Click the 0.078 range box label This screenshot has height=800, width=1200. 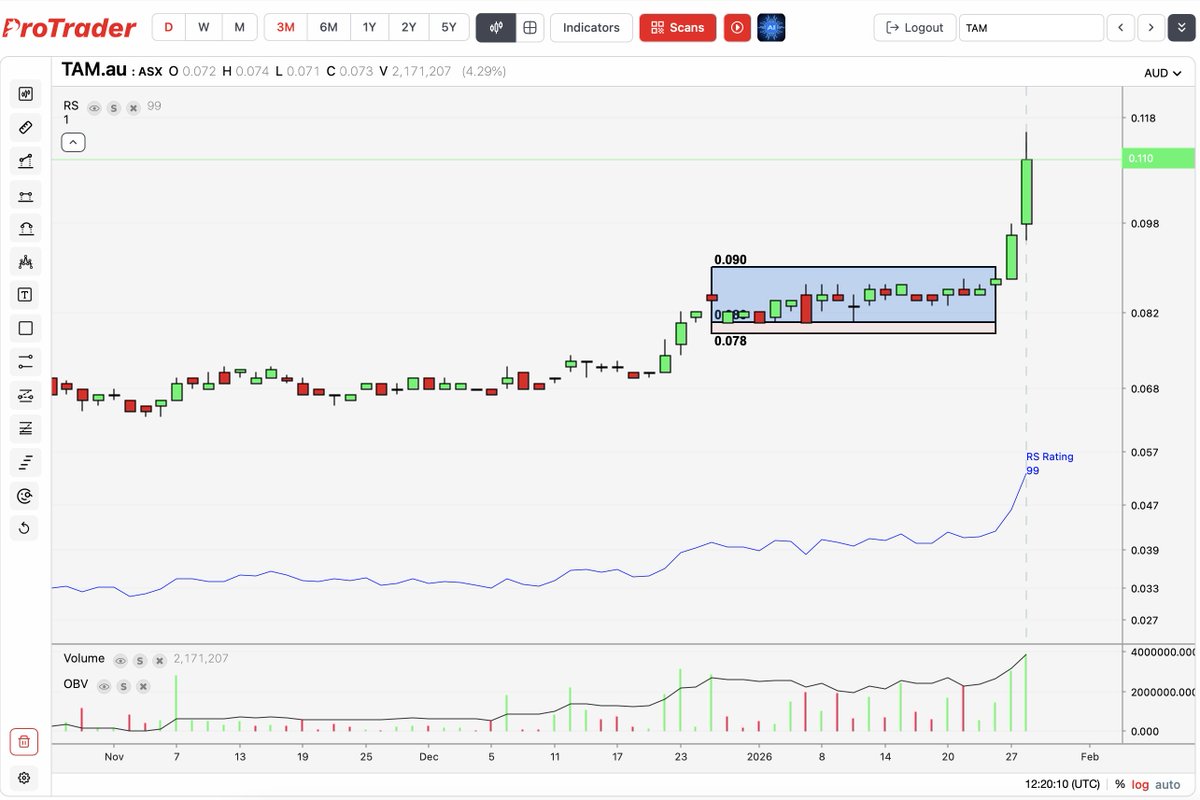[x=730, y=341]
